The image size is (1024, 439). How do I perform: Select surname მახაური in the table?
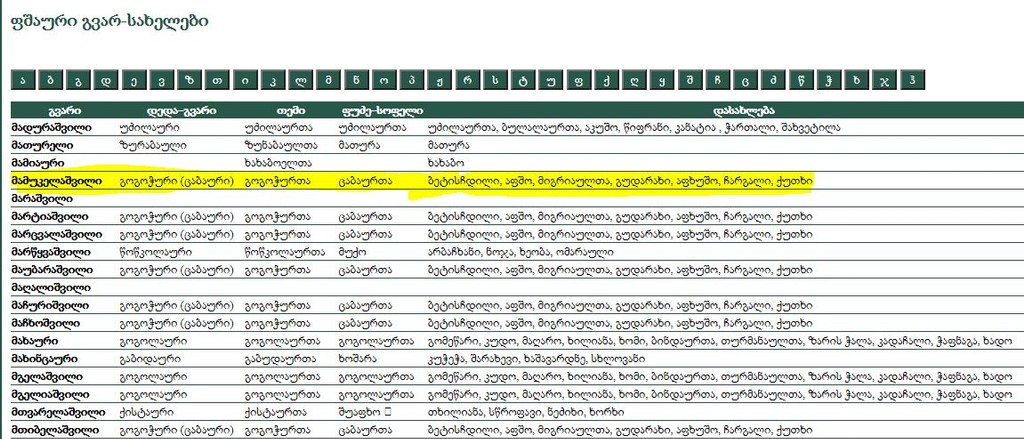[x=35, y=340]
